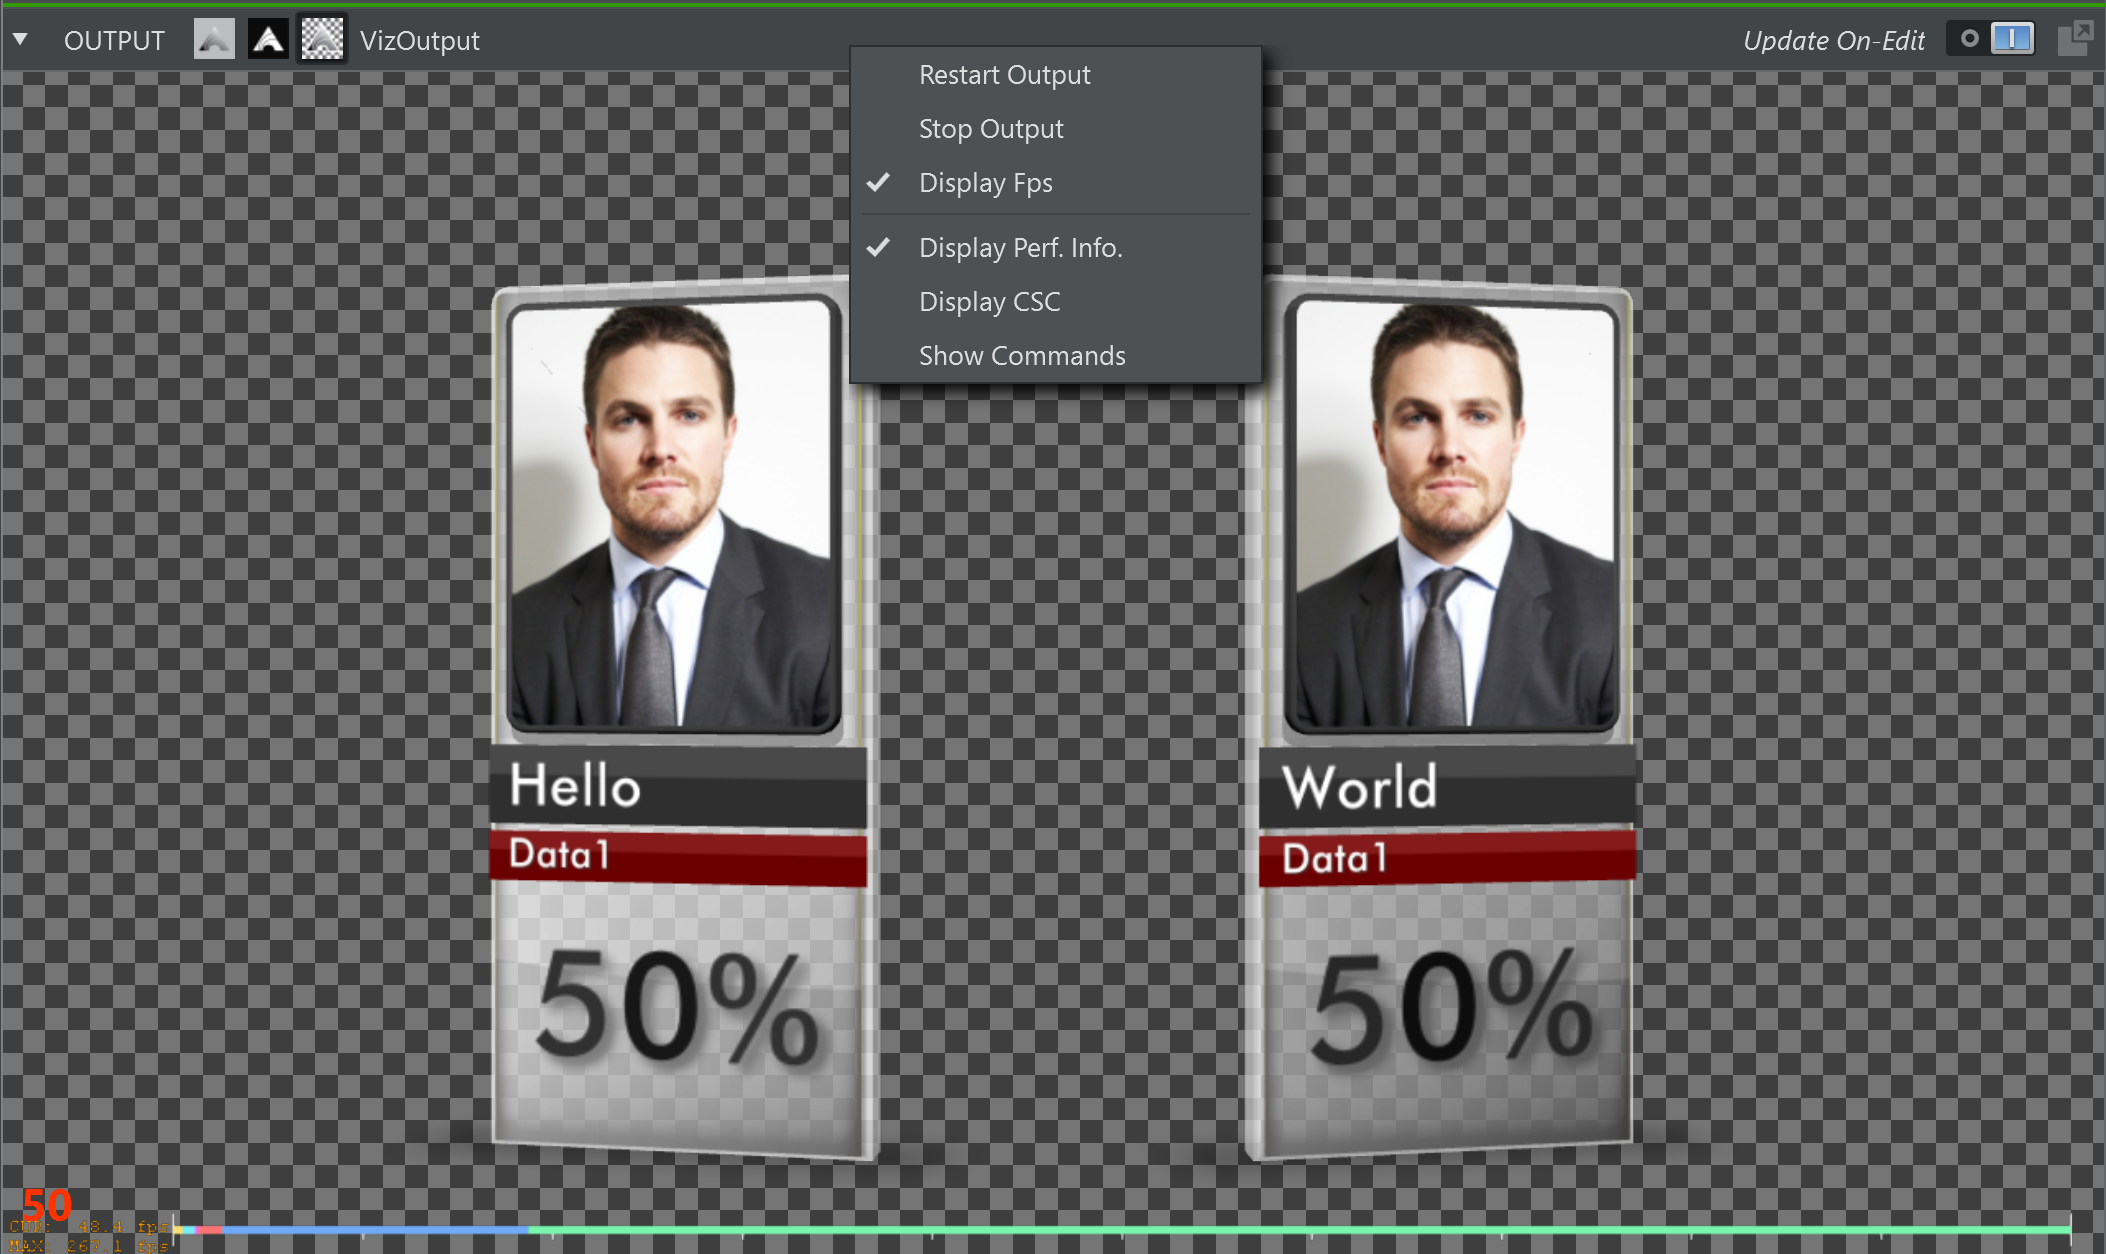The width and height of the screenshot is (2106, 1254).
Task: Uncheck Display Fps option
Action: click(x=985, y=183)
